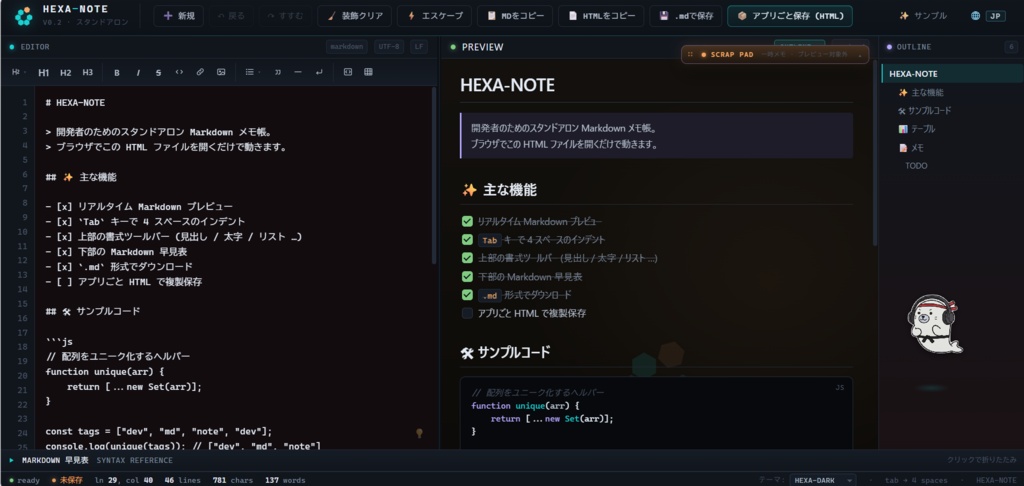Switch language with the JP globe button

coord(987,16)
